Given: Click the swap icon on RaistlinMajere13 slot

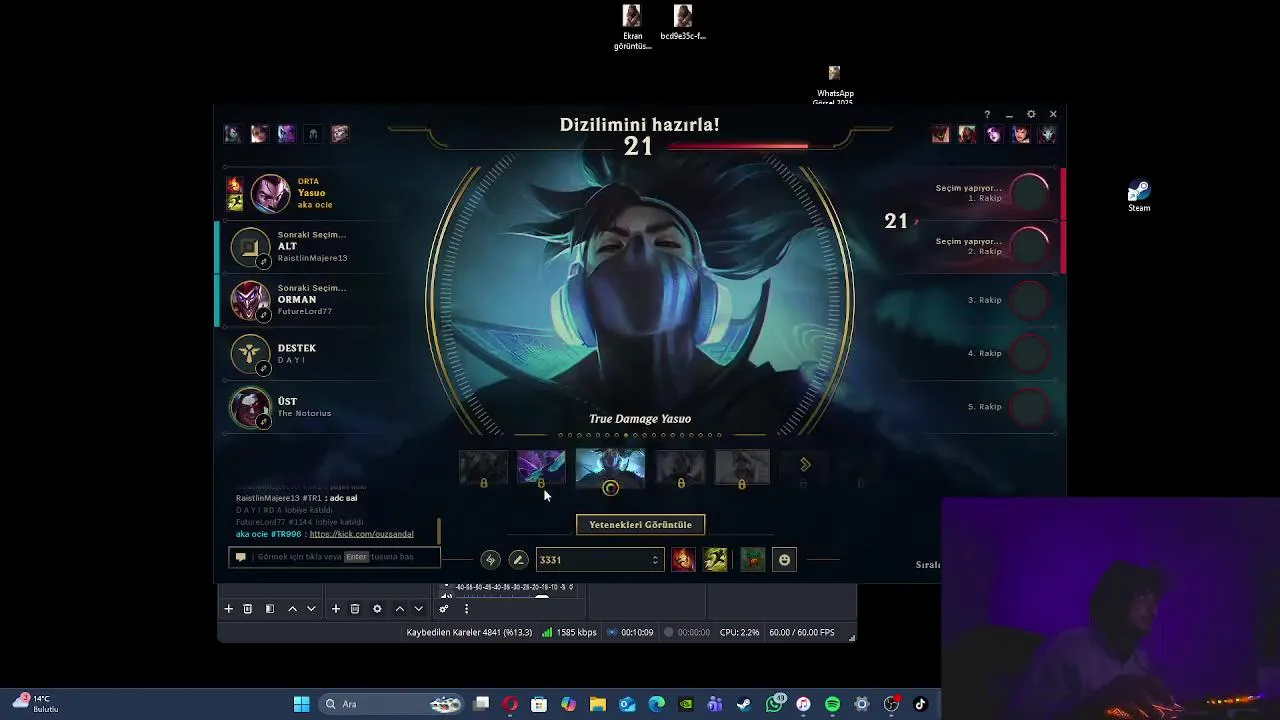Looking at the screenshot, I should click(x=263, y=262).
